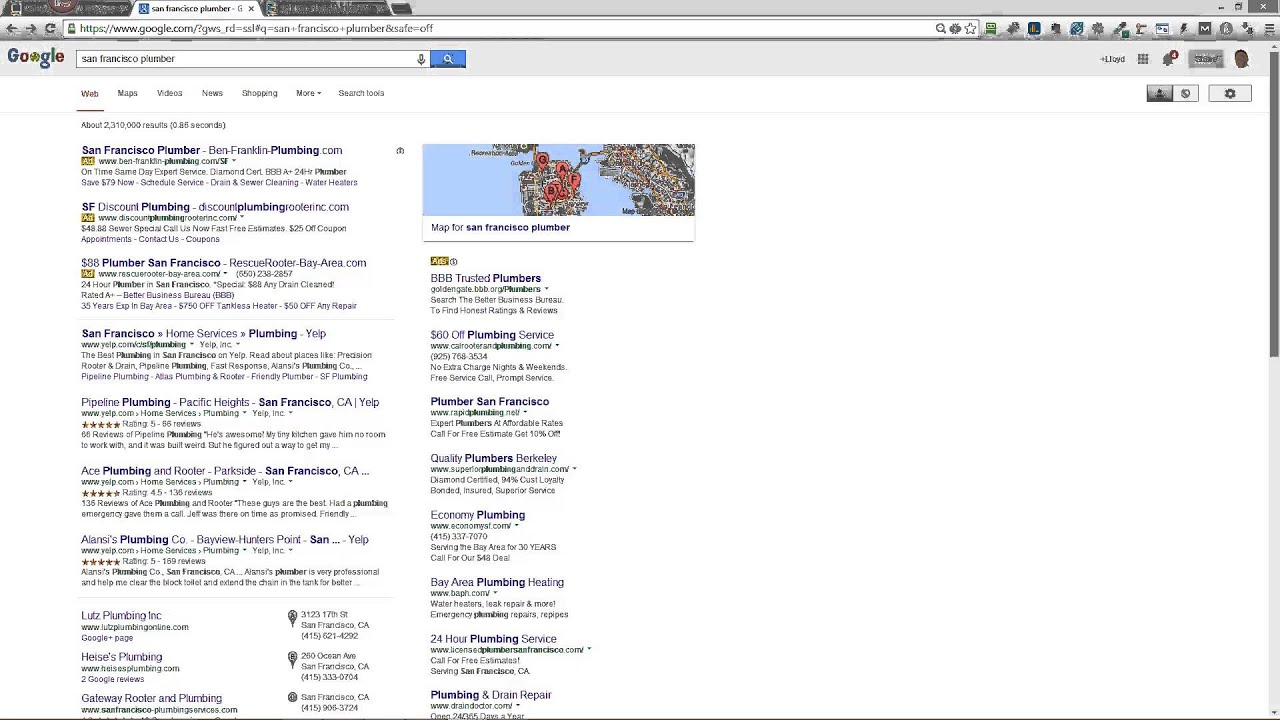
Task: Open search settings gear
Action: pyautogui.click(x=1230, y=94)
